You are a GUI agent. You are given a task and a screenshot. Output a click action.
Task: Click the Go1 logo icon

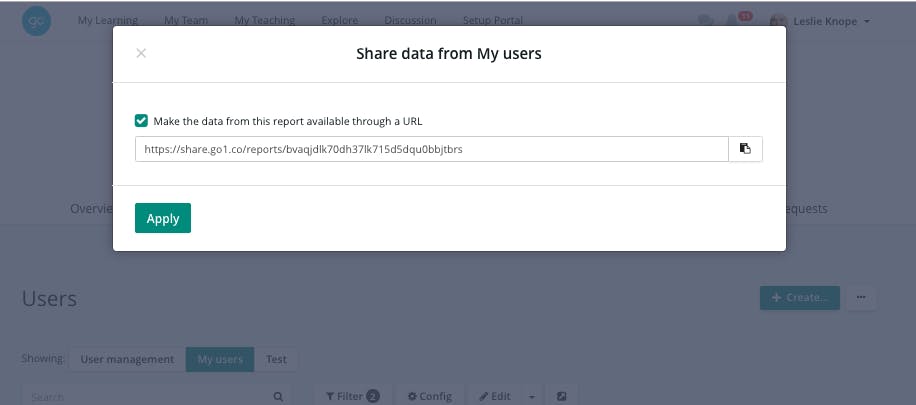coord(36,21)
